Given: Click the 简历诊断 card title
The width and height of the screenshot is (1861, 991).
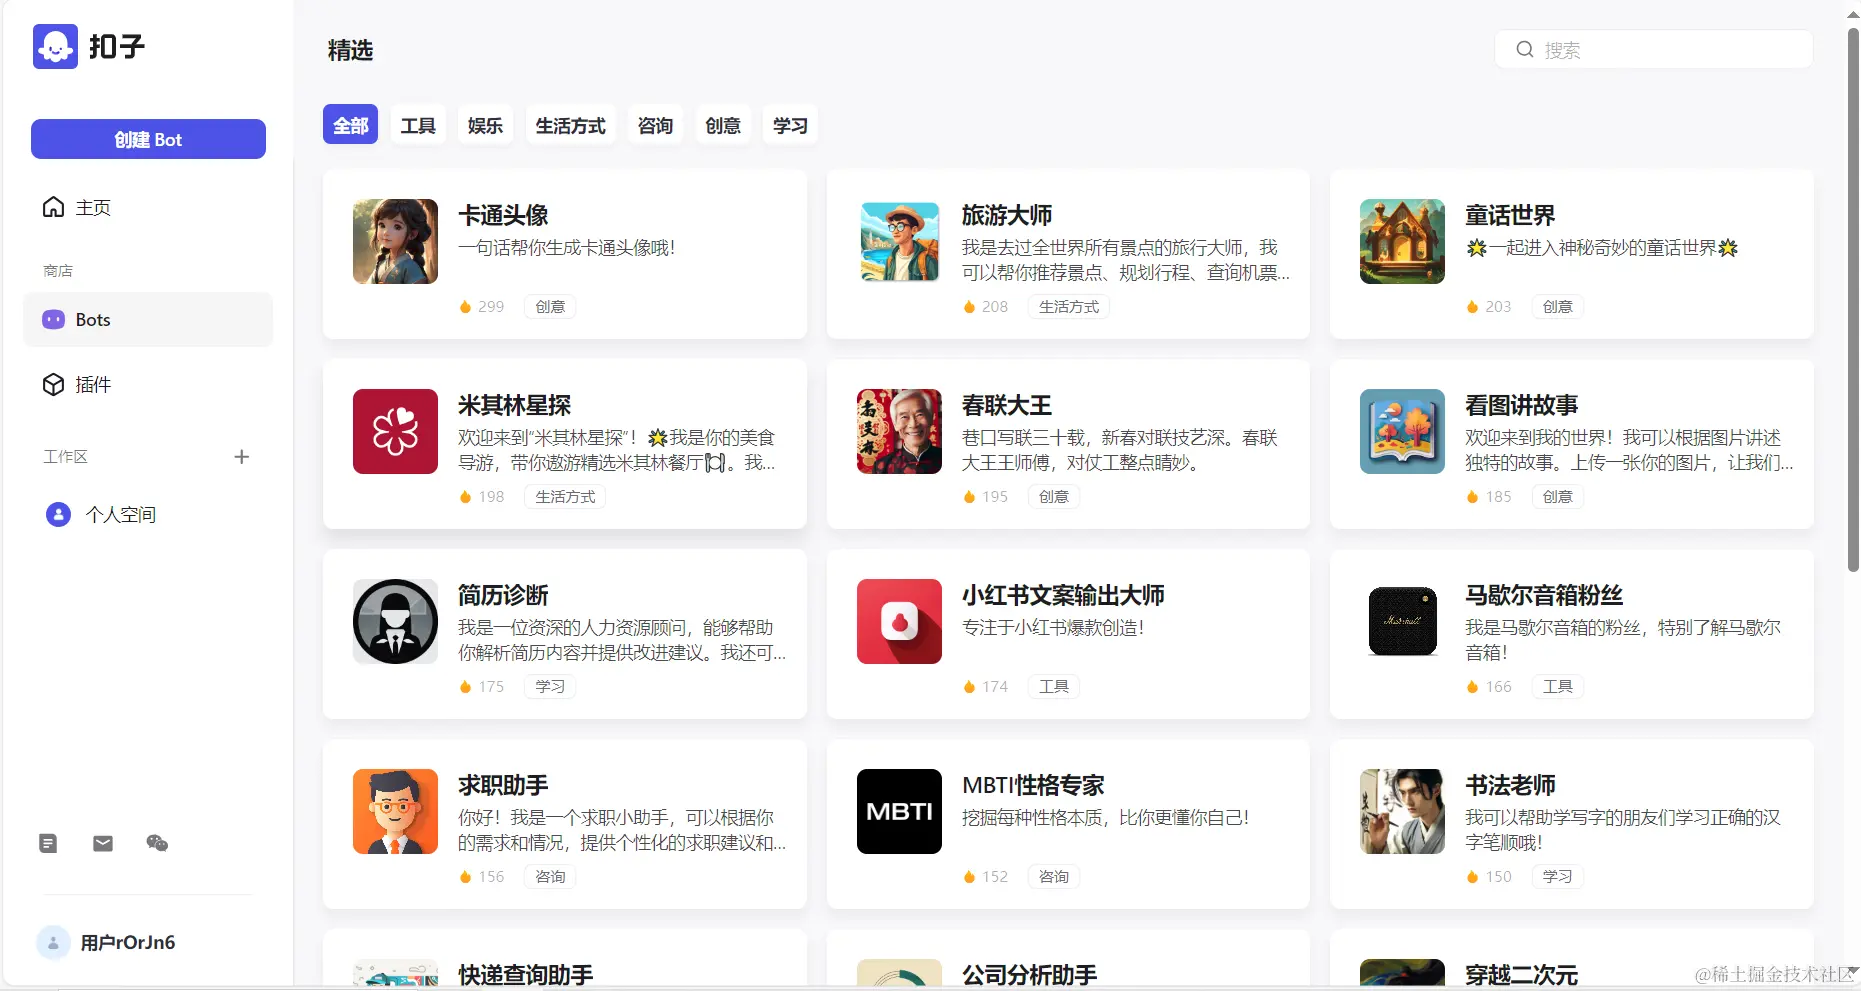Looking at the screenshot, I should pyautogui.click(x=503, y=595).
